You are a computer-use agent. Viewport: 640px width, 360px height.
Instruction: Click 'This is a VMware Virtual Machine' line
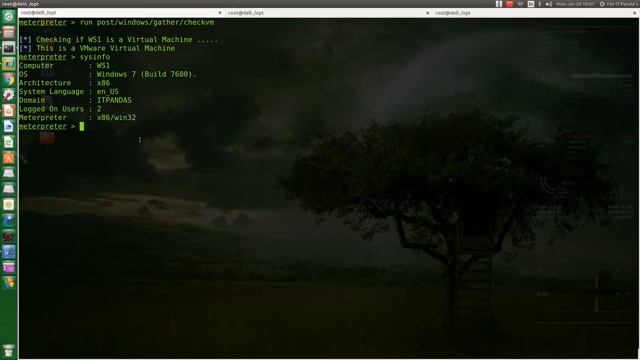105,48
